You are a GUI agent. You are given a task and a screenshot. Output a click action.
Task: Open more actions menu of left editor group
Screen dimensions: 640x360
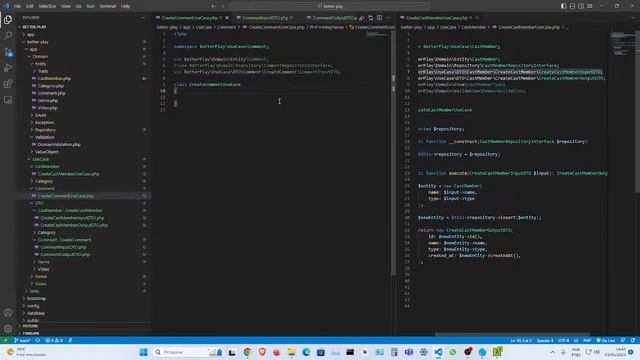(x=388, y=18)
